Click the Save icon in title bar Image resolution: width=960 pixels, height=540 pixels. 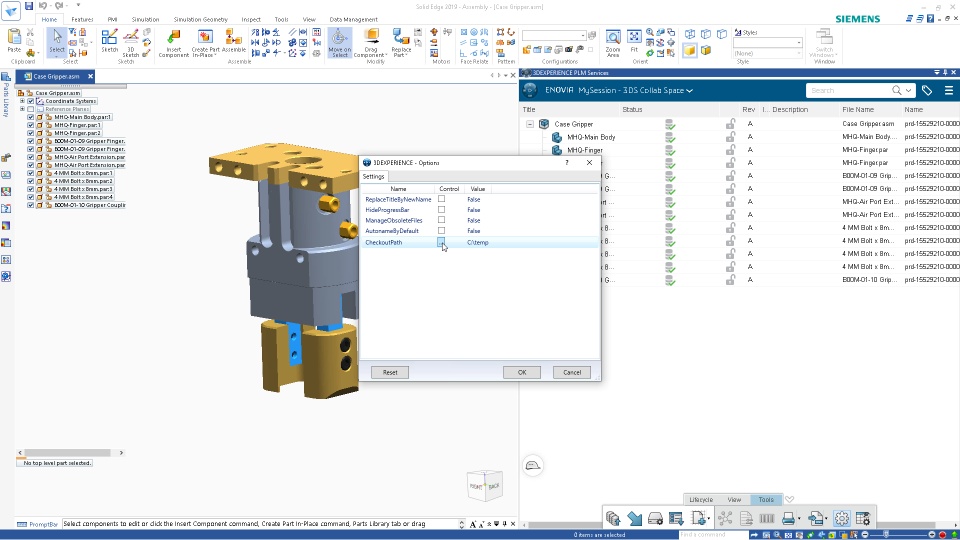click(x=29, y=6)
